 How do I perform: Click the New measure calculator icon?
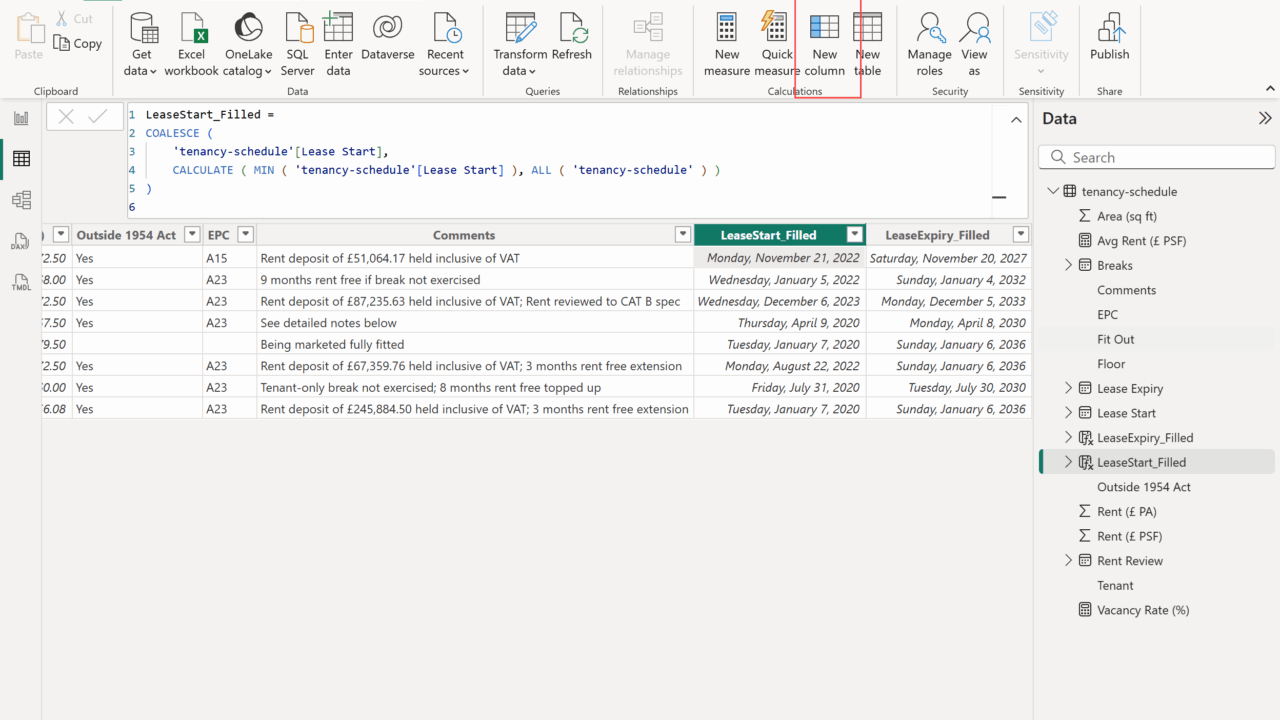coord(727,28)
